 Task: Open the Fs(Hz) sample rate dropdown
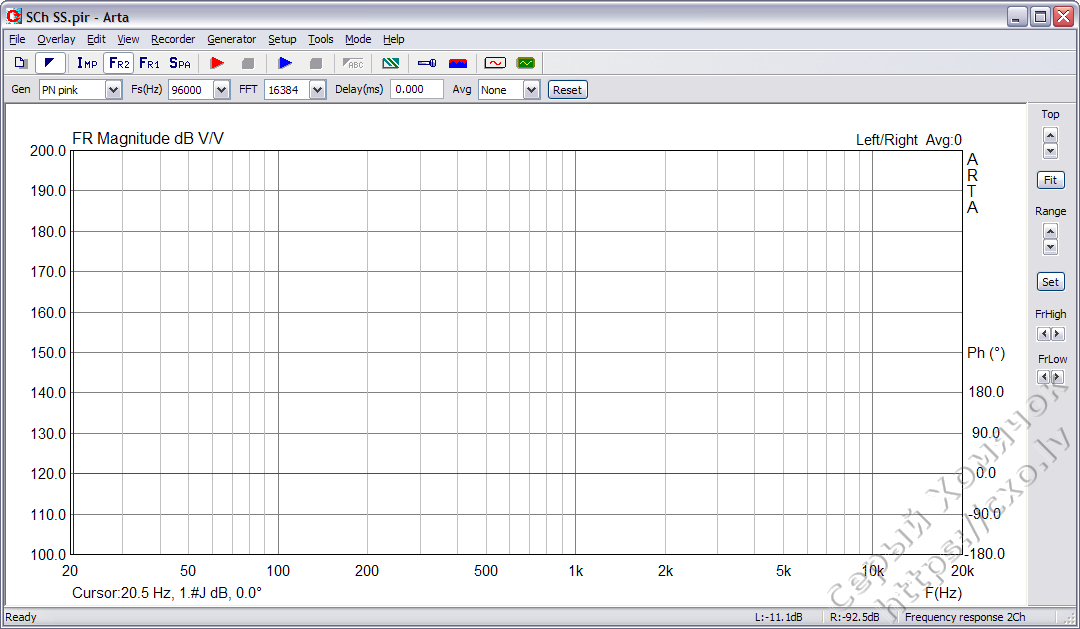coord(219,89)
